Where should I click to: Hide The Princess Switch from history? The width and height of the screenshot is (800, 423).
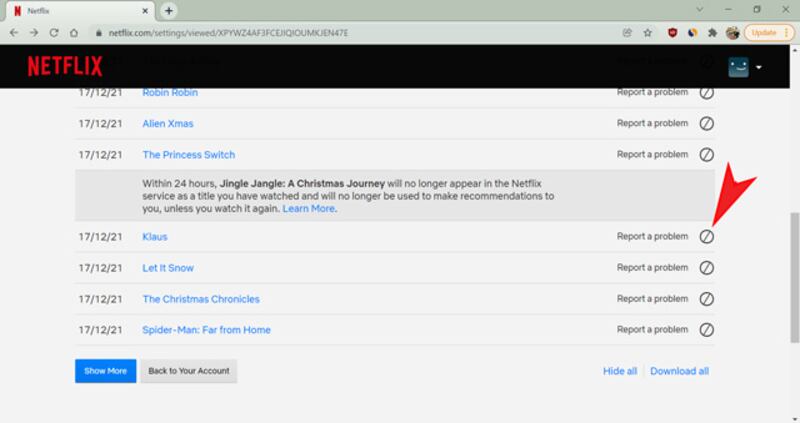pyautogui.click(x=706, y=155)
